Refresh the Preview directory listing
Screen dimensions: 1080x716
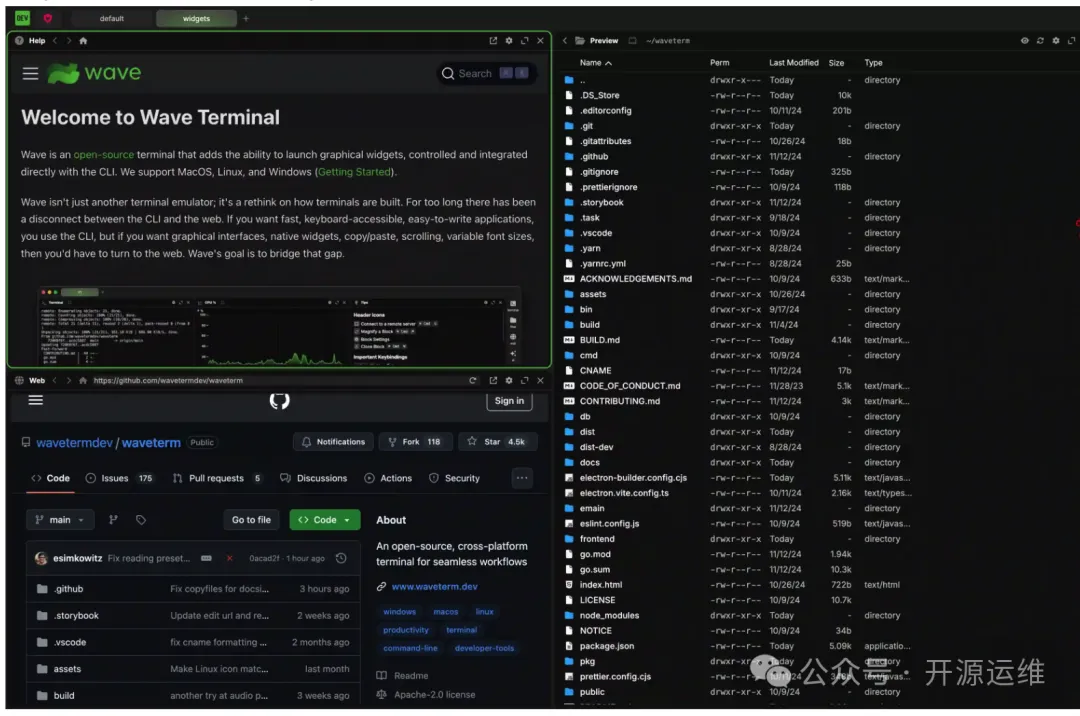point(1041,41)
